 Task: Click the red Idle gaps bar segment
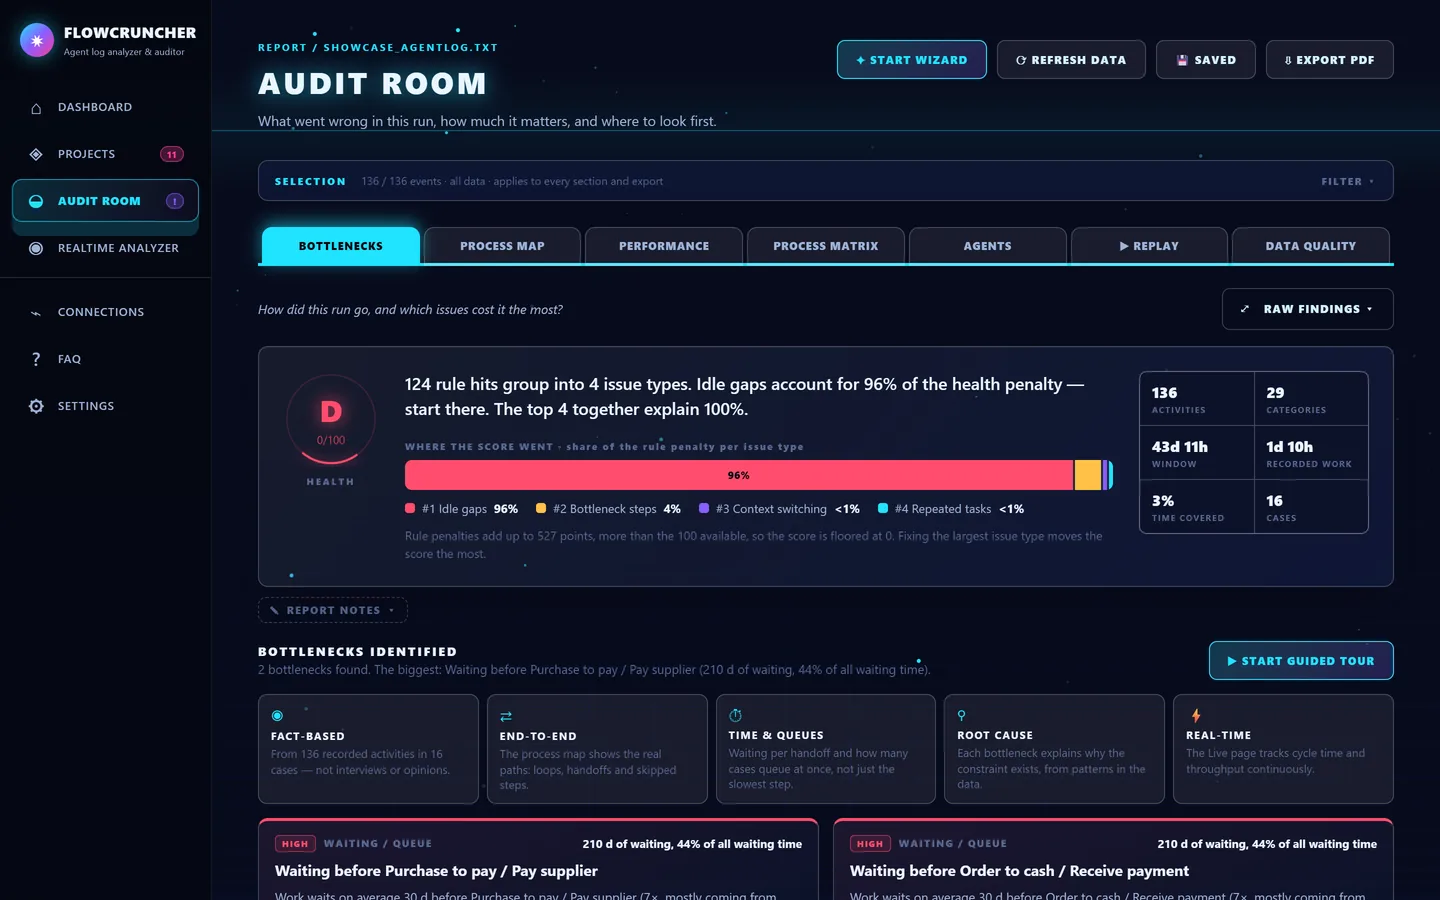739,475
